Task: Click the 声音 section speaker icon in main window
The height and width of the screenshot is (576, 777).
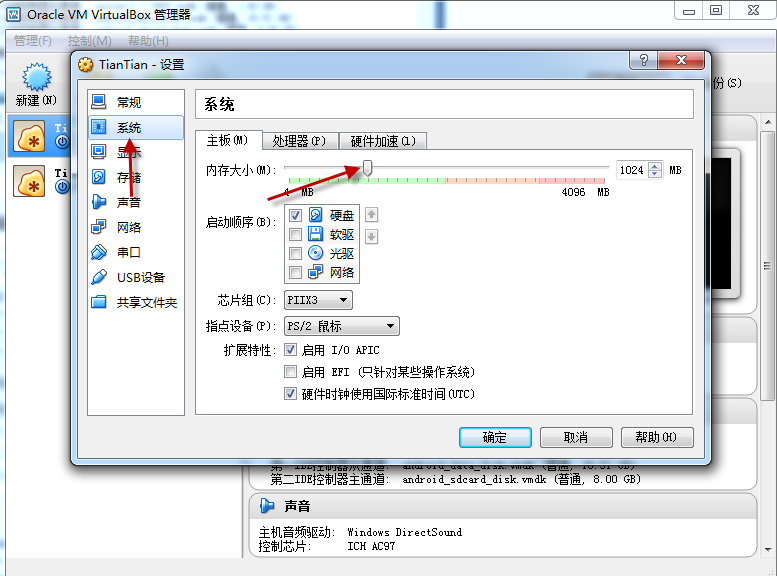Action: [x=267, y=506]
